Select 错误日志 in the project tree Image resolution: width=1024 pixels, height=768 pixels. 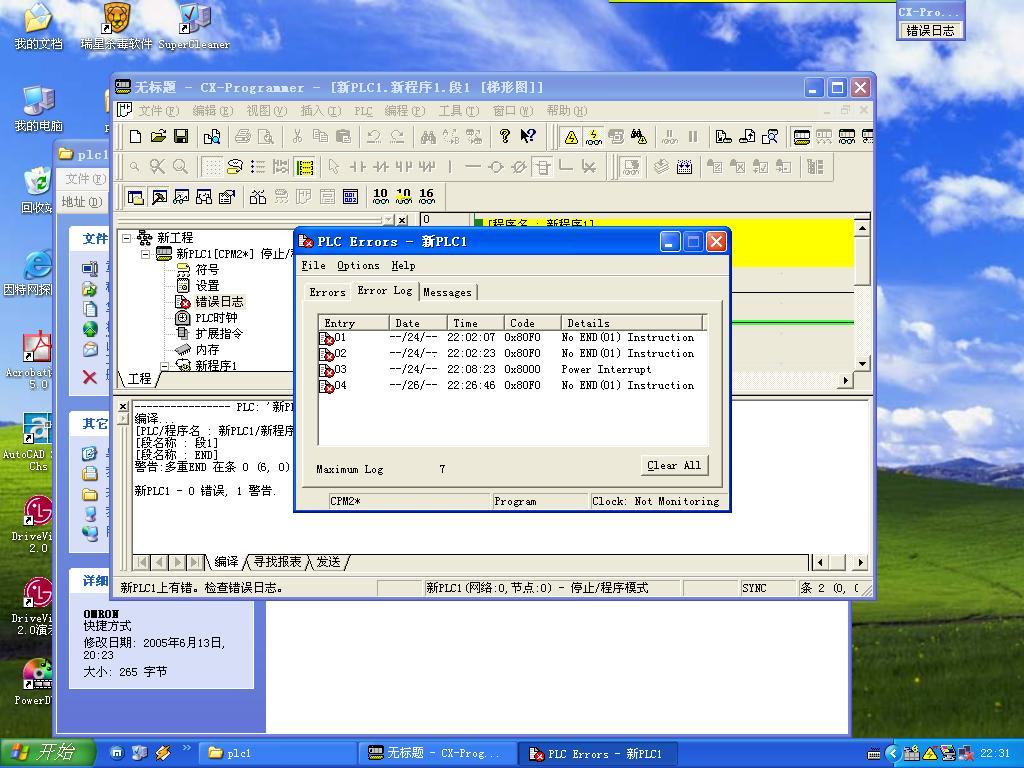(219, 302)
